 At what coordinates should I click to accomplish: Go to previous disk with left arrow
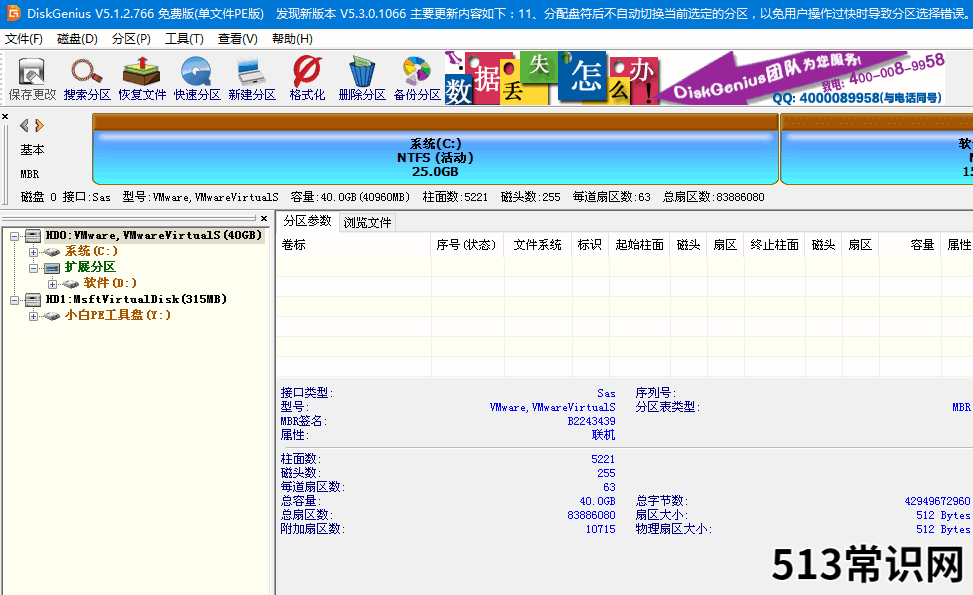coord(24,125)
